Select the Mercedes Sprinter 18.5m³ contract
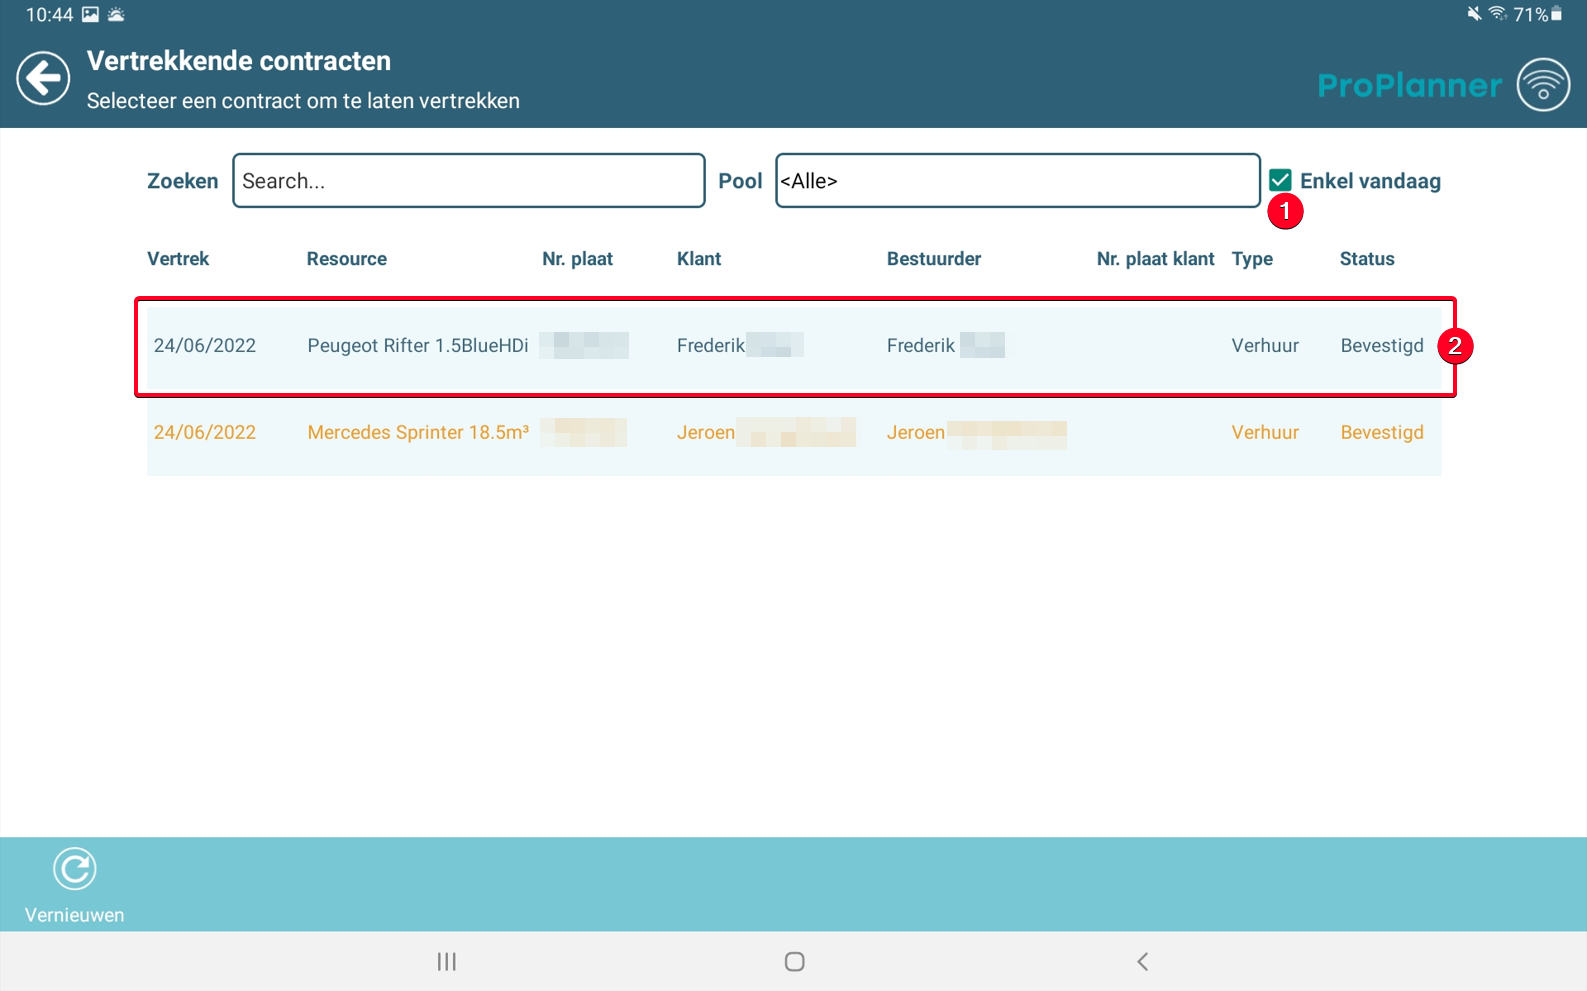Screen dimensions: 1587x991 pos(794,433)
